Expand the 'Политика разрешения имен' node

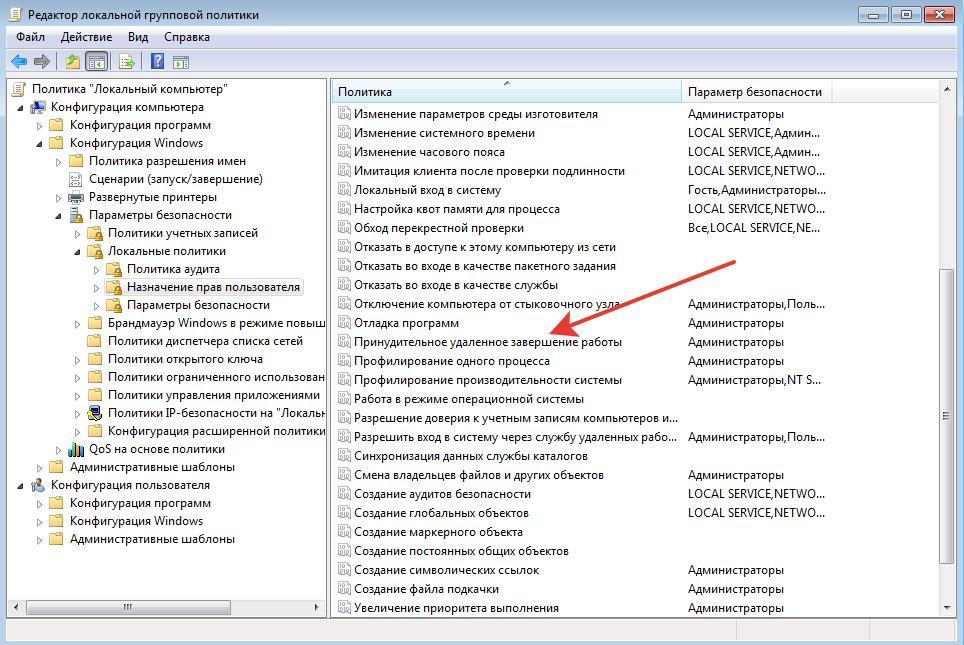58,162
